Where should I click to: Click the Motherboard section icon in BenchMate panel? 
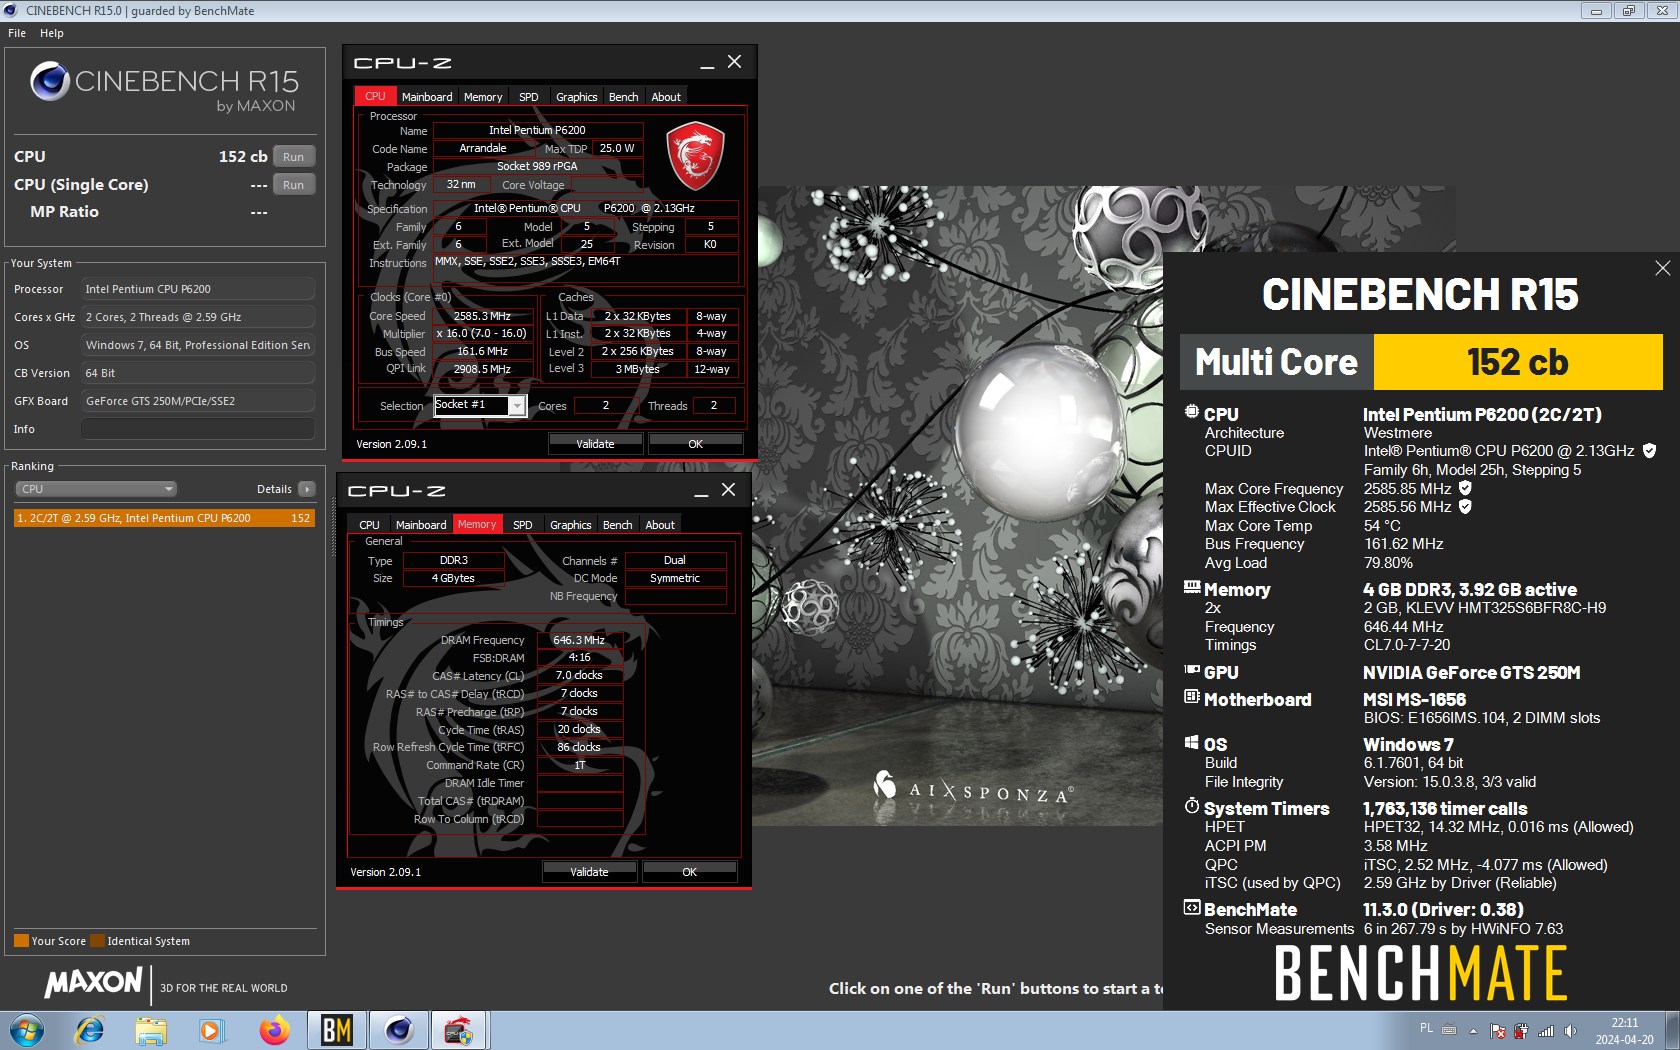click(1192, 696)
